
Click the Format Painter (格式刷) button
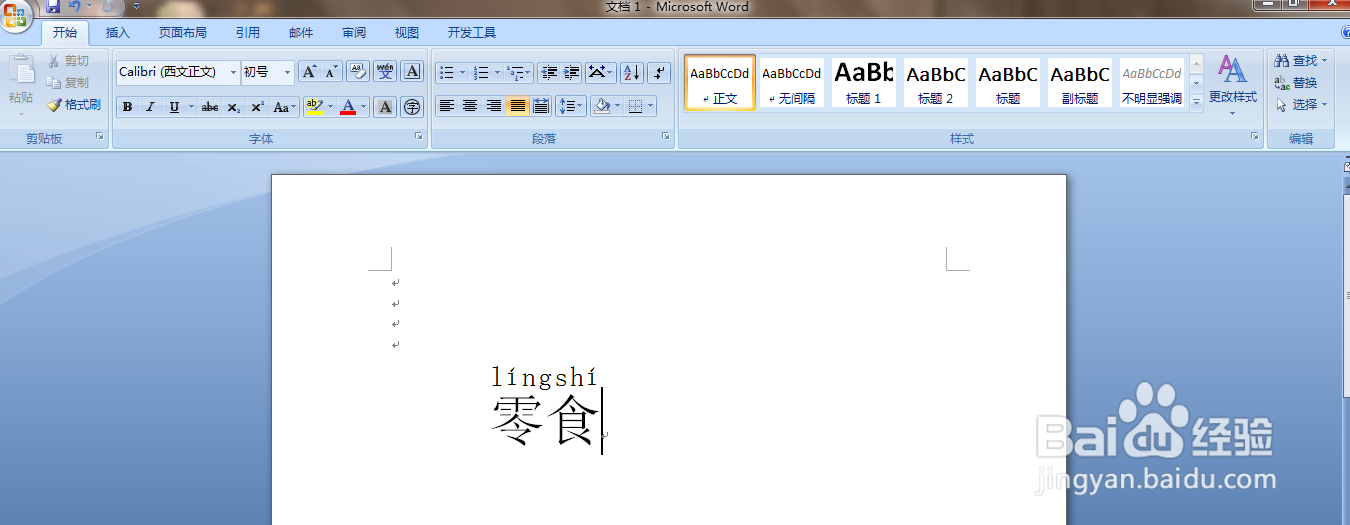click(74, 104)
